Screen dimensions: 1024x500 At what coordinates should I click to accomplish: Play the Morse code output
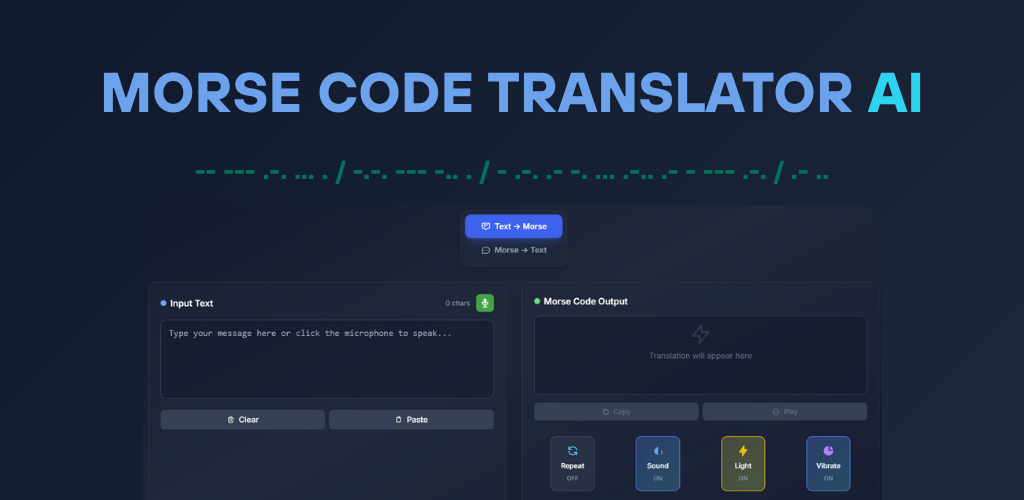tap(785, 412)
